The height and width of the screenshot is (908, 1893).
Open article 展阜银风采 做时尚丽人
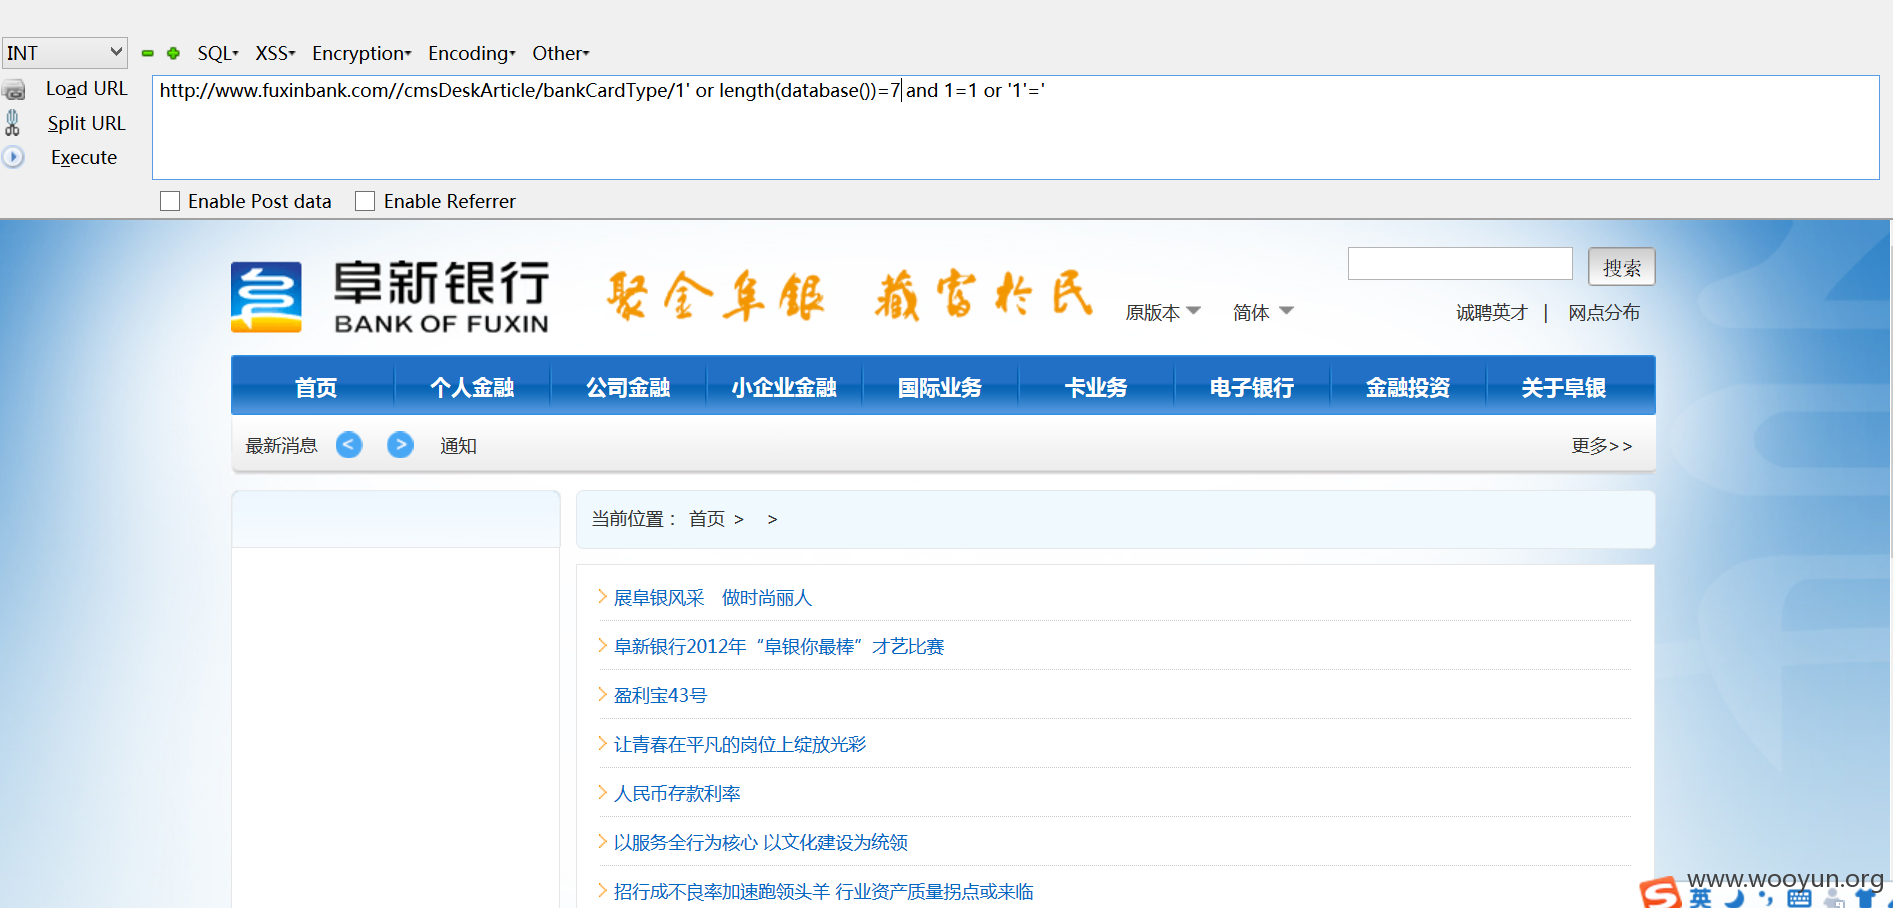click(x=713, y=597)
